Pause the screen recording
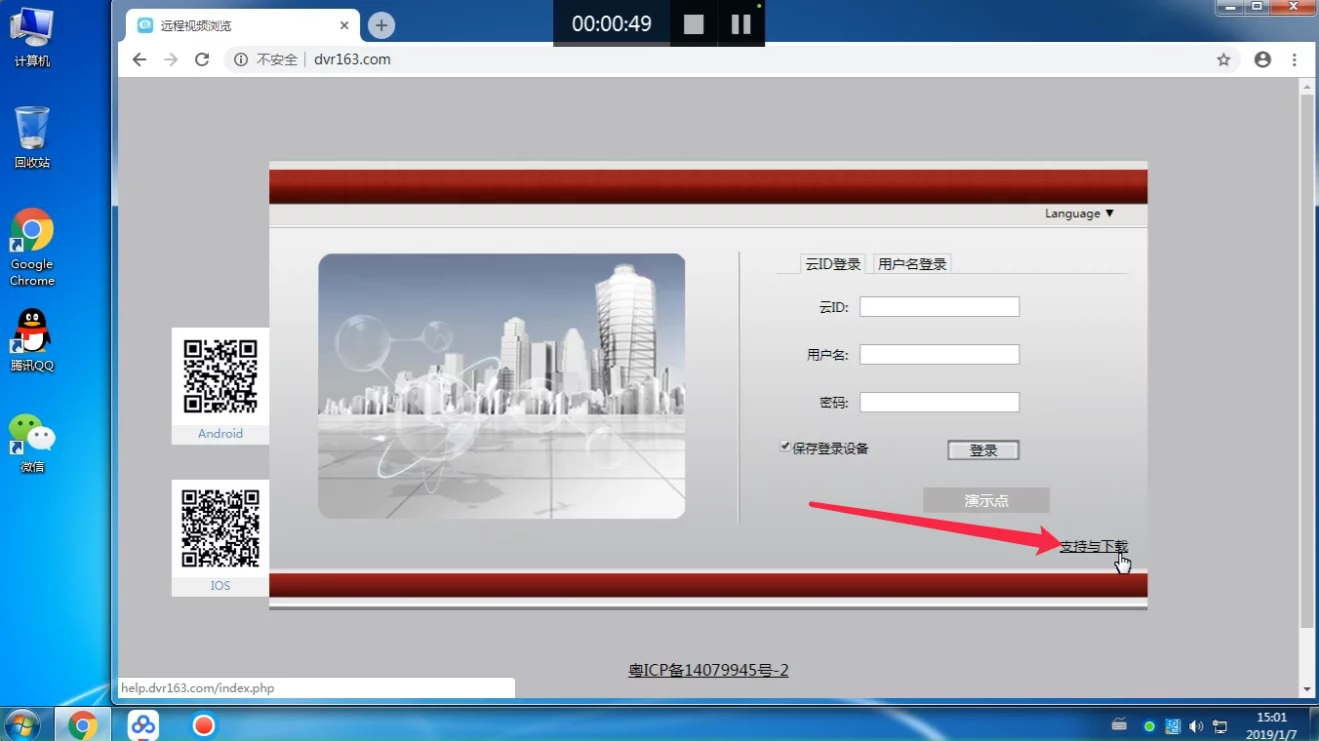Image resolution: width=1319 pixels, height=741 pixels. coord(741,25)
